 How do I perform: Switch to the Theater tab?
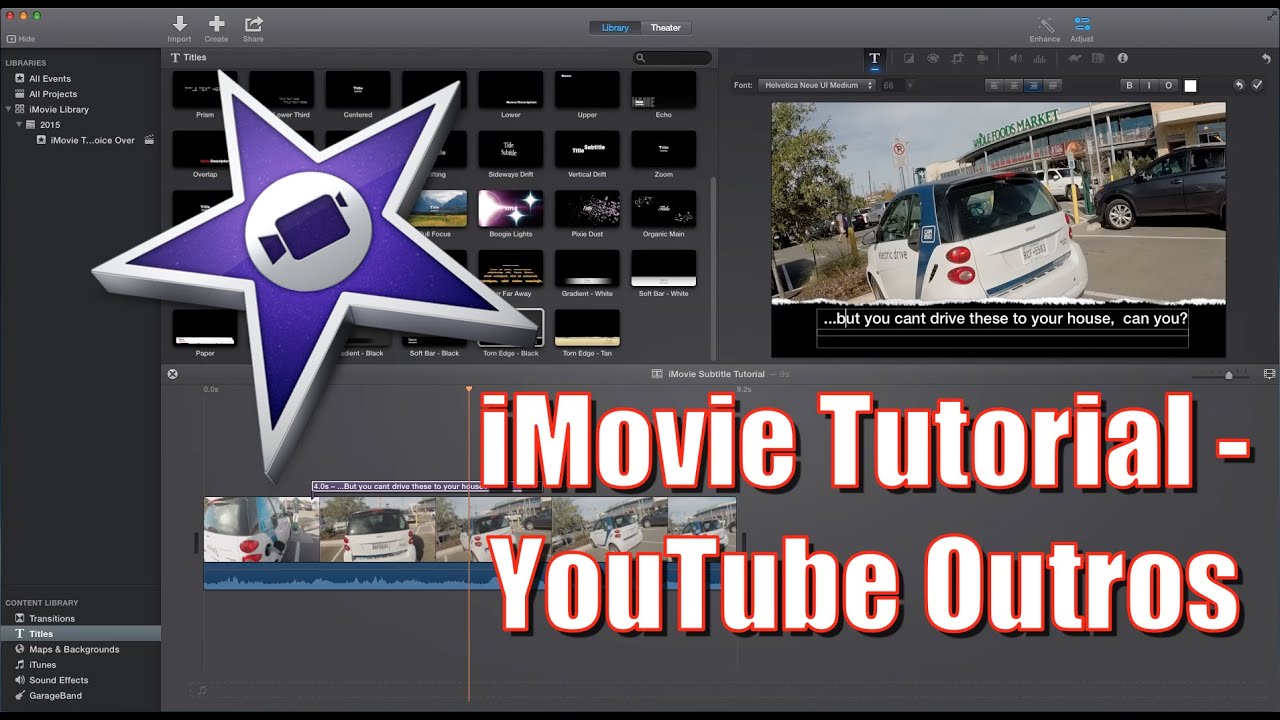pyautogui.click(x=666, y=28)
